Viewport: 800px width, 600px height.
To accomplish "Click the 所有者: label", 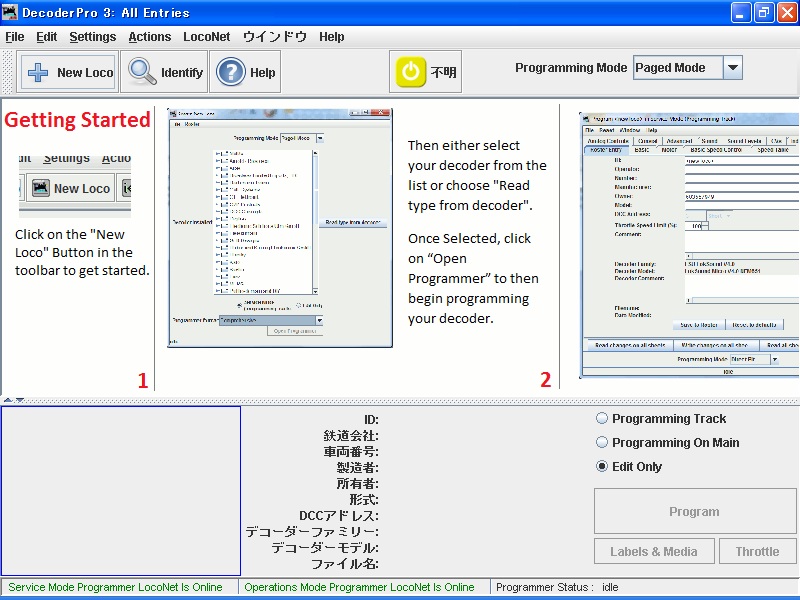I will tap(358, 484).
